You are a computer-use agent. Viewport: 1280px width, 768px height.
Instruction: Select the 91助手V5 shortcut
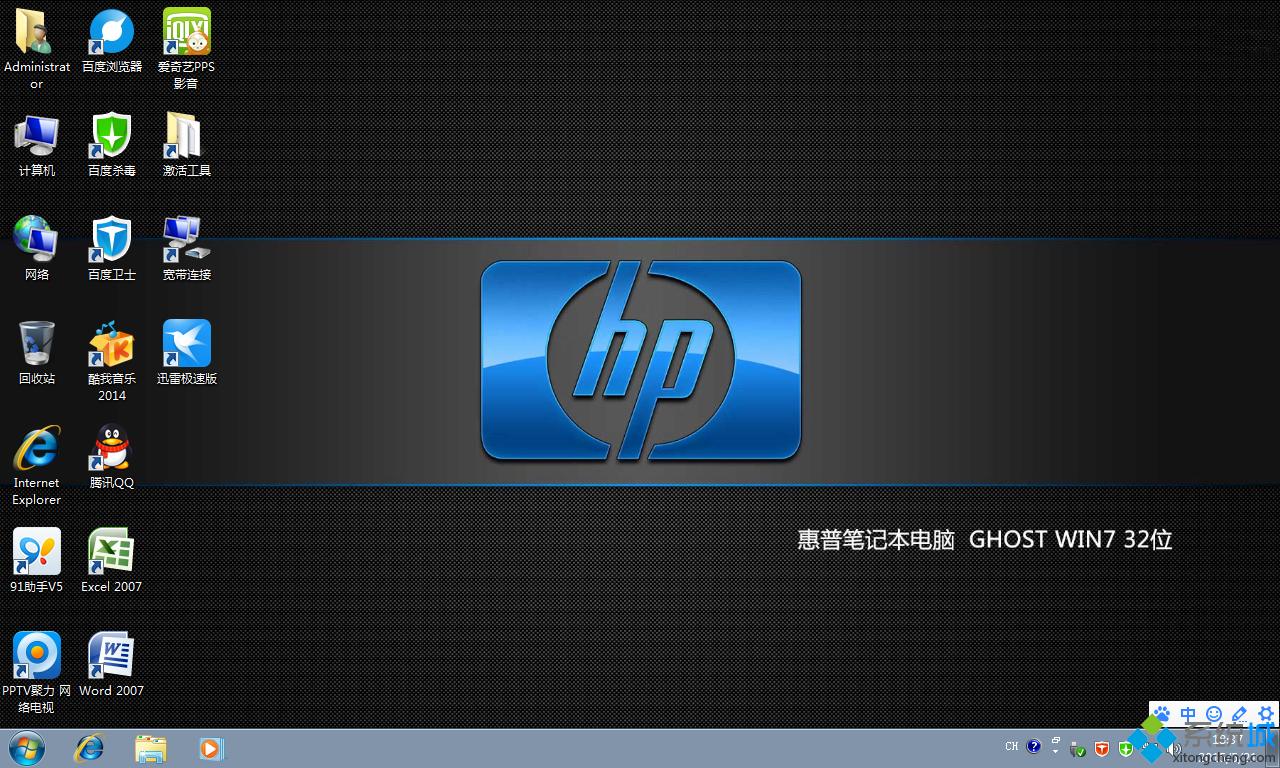tap(37, 552)
